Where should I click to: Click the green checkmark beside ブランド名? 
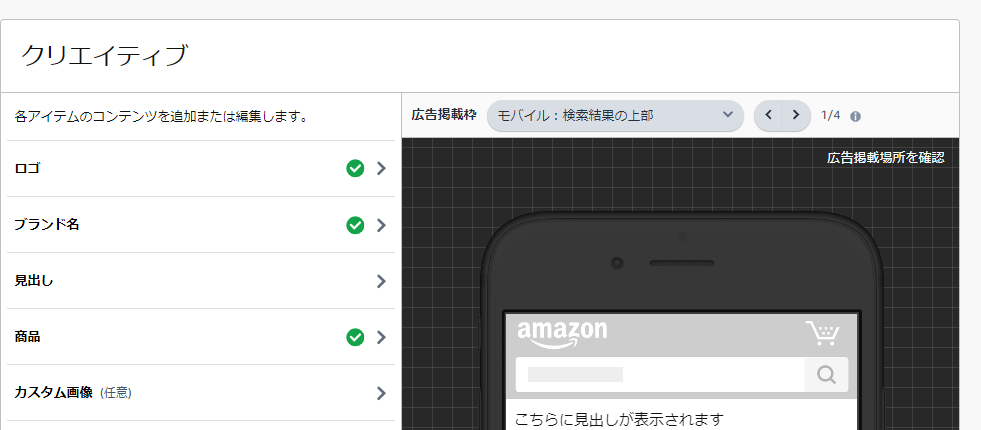pyautogui.click(x=355, y=225)
